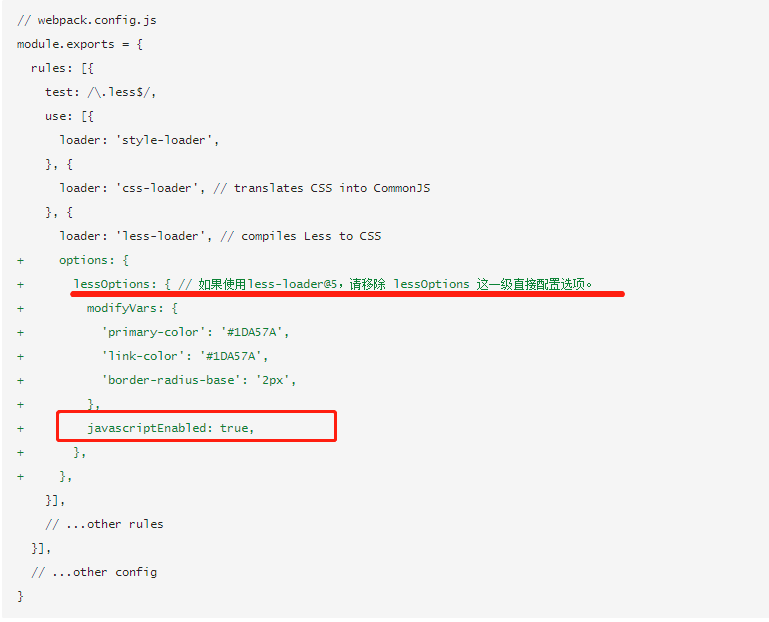Click the '// ...other config' comment
769x622 pixels.
(94, 572)
